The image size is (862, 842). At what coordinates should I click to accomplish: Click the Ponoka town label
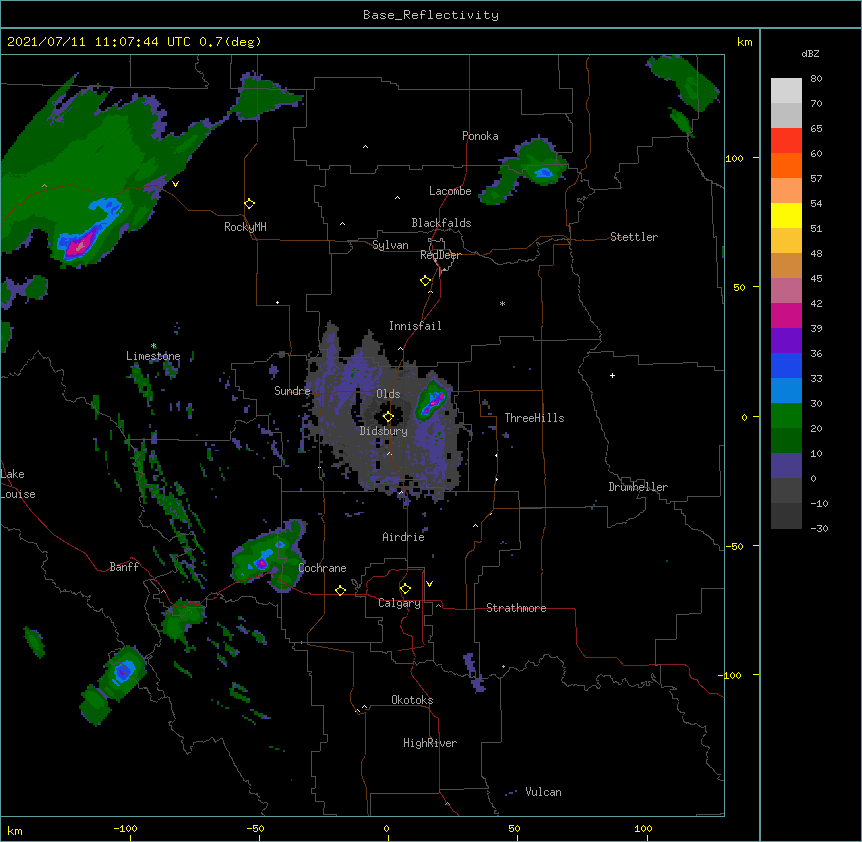480,136
